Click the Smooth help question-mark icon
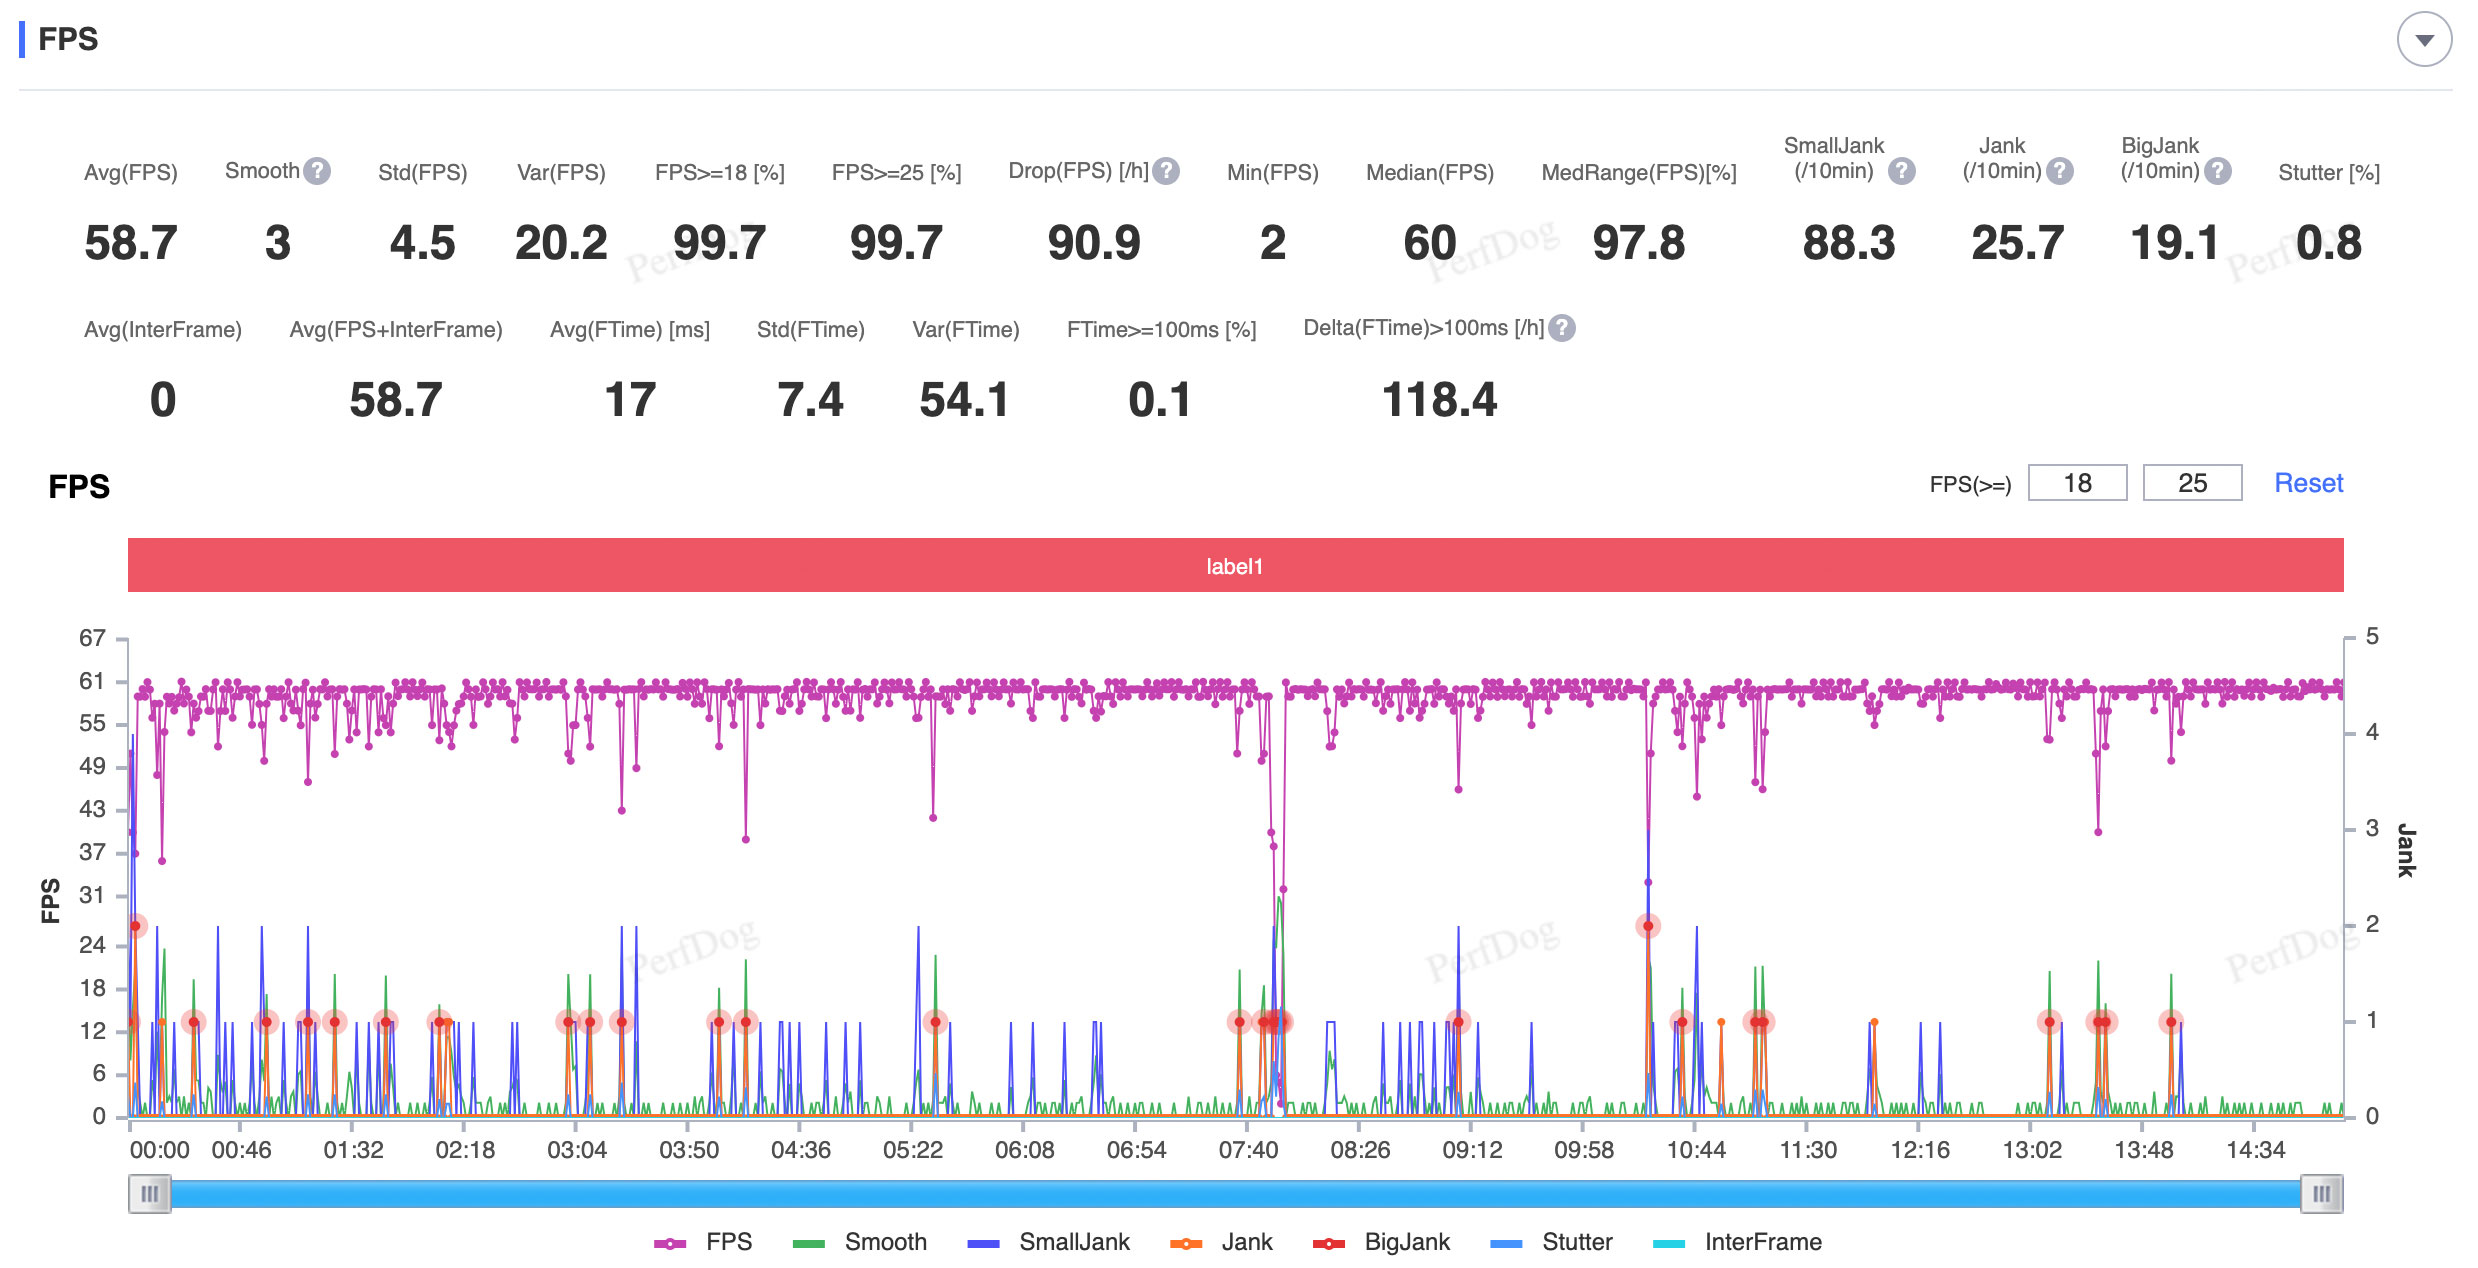Image resolution: width=2478 pixels, height=1268 pixels. click(317, 171)
